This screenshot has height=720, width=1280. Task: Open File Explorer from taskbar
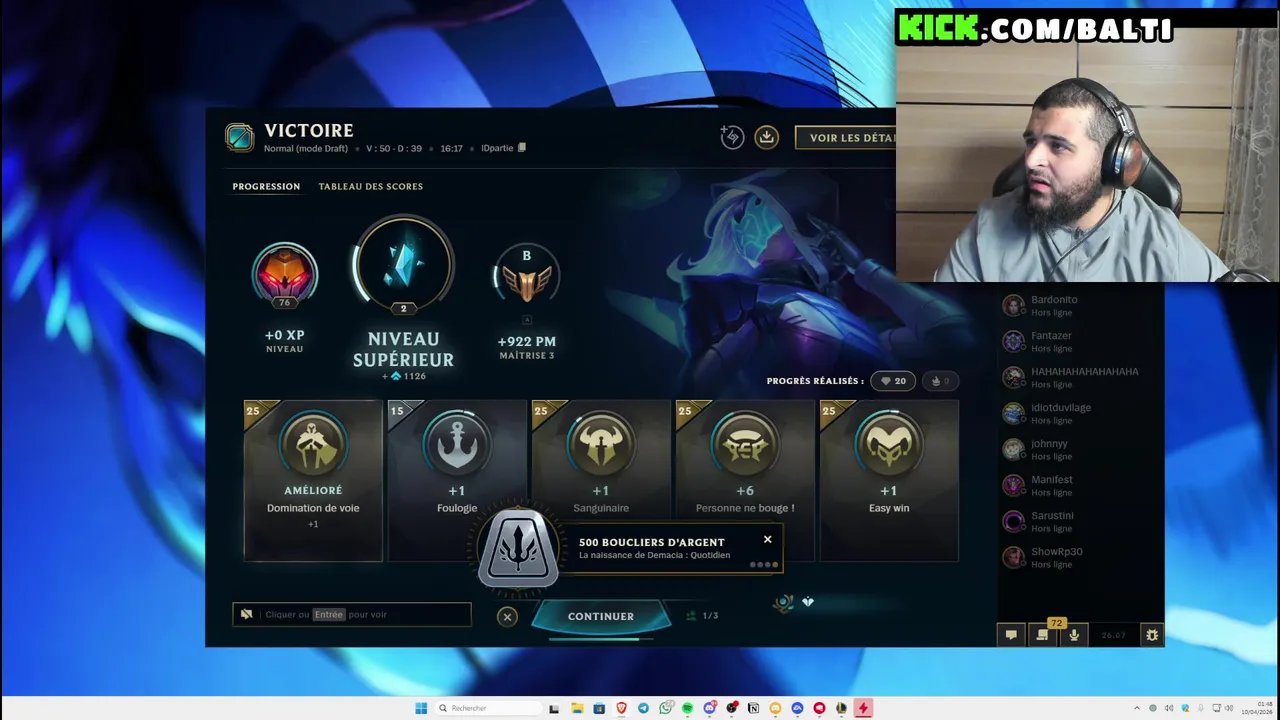point(577,708)
